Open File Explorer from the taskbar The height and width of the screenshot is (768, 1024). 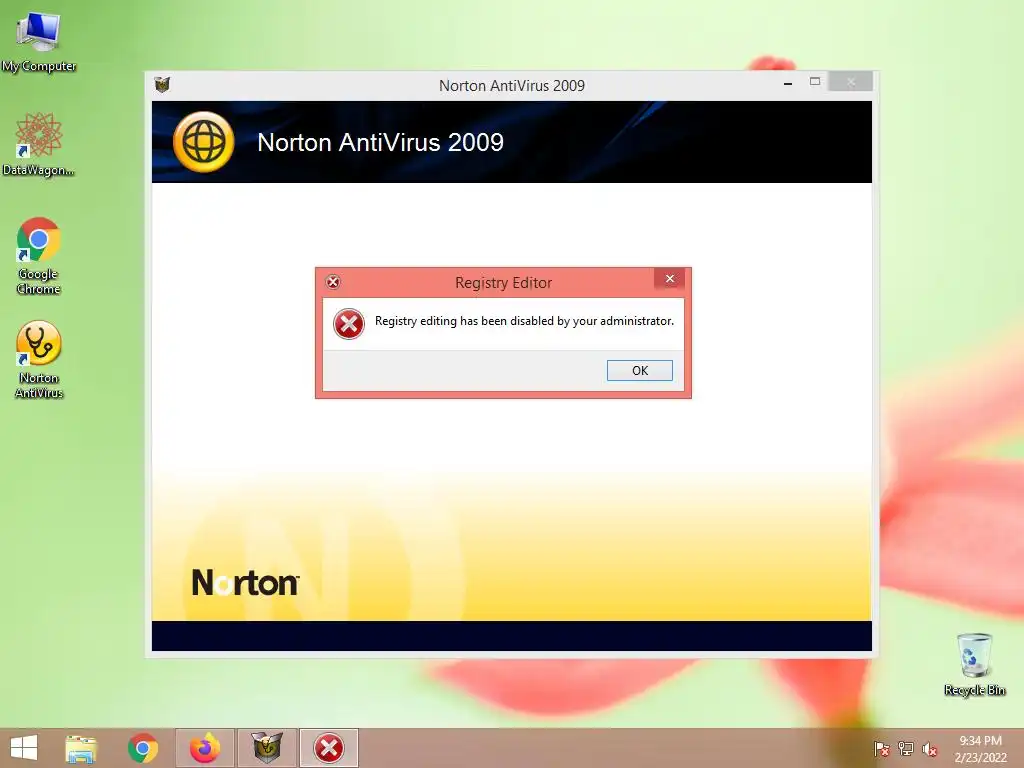click(x=81, y=748)
